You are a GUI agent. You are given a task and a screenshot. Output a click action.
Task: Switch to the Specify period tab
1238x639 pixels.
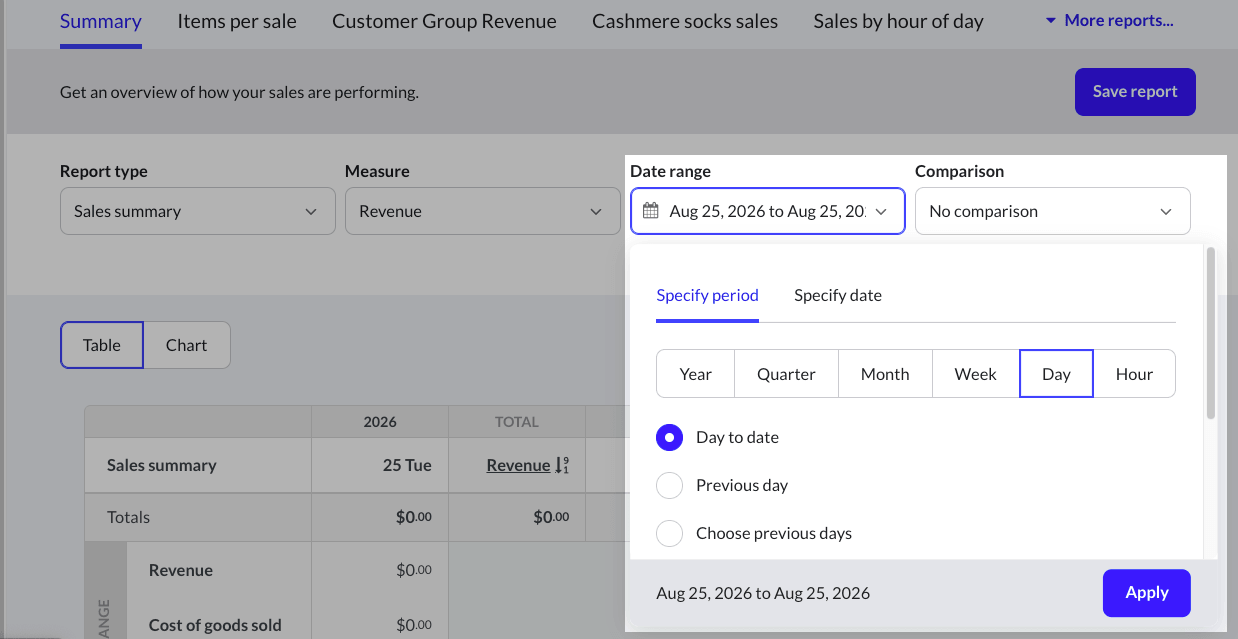tap(707, 295)
